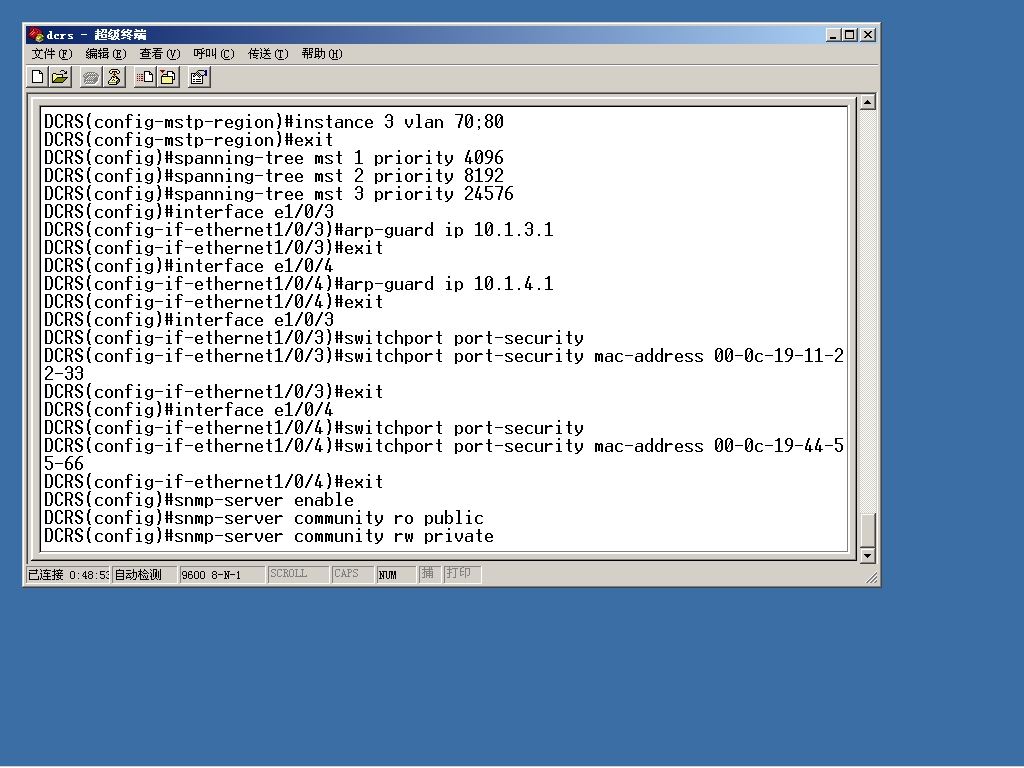Click line 'snmp-server community rw private'
The width and height of the screenshot is (1024, 768).
(x=268, y=536)
